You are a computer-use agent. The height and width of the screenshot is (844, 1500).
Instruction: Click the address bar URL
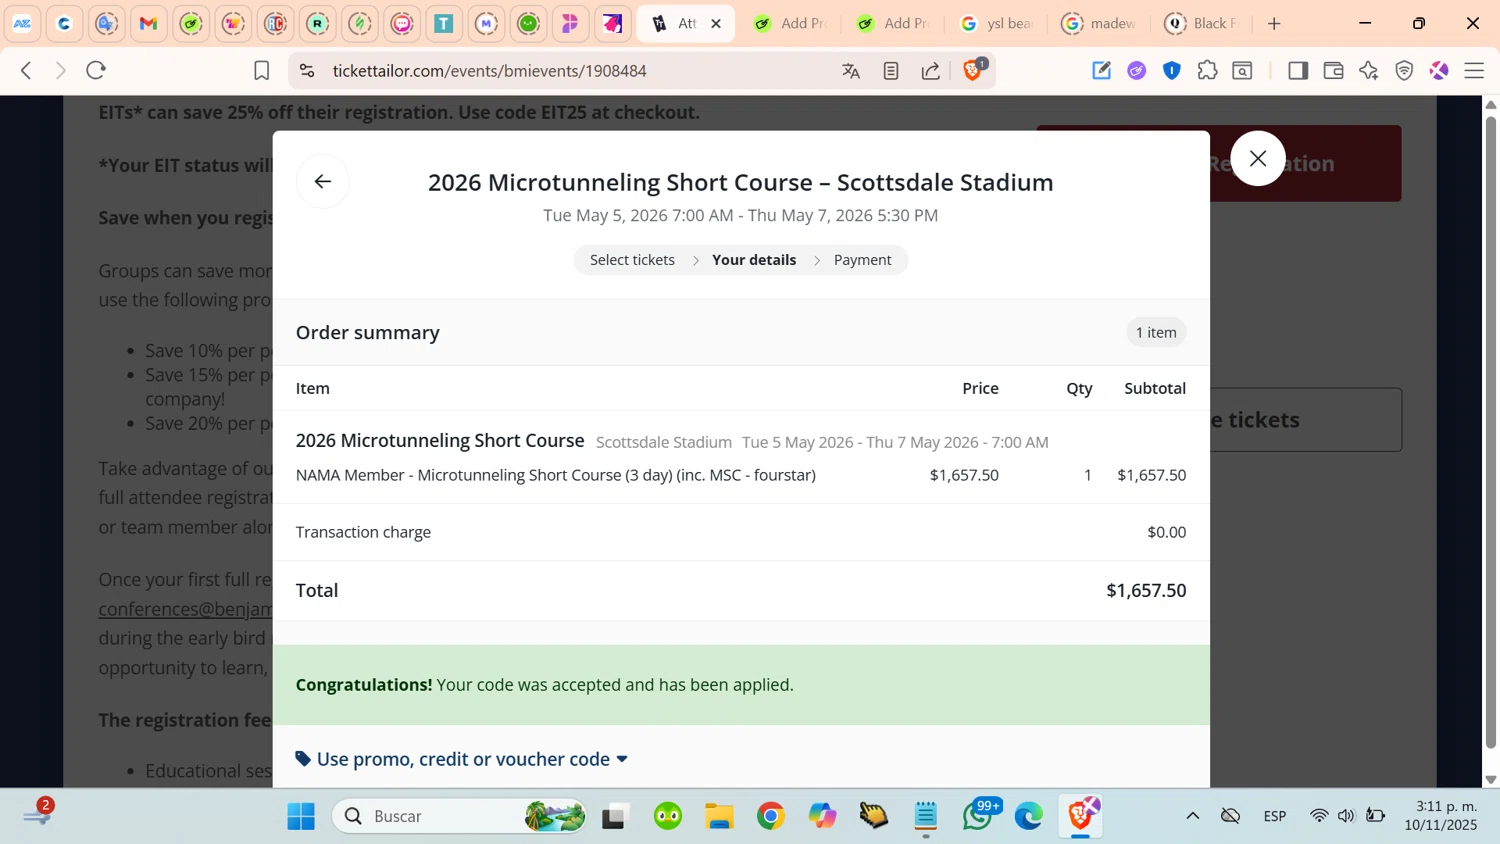[x=490, y=71]
